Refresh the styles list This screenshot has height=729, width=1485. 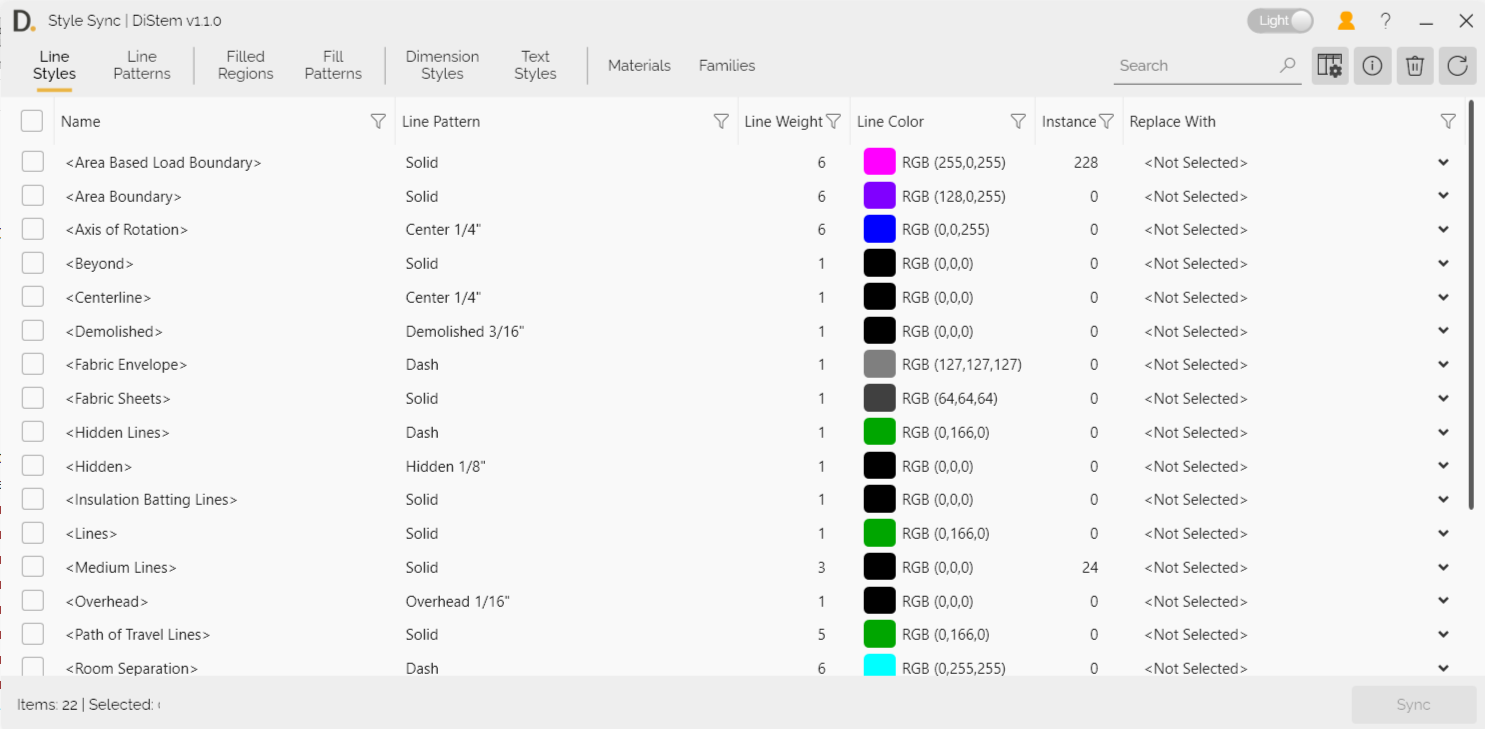(x=1457, y=65)
